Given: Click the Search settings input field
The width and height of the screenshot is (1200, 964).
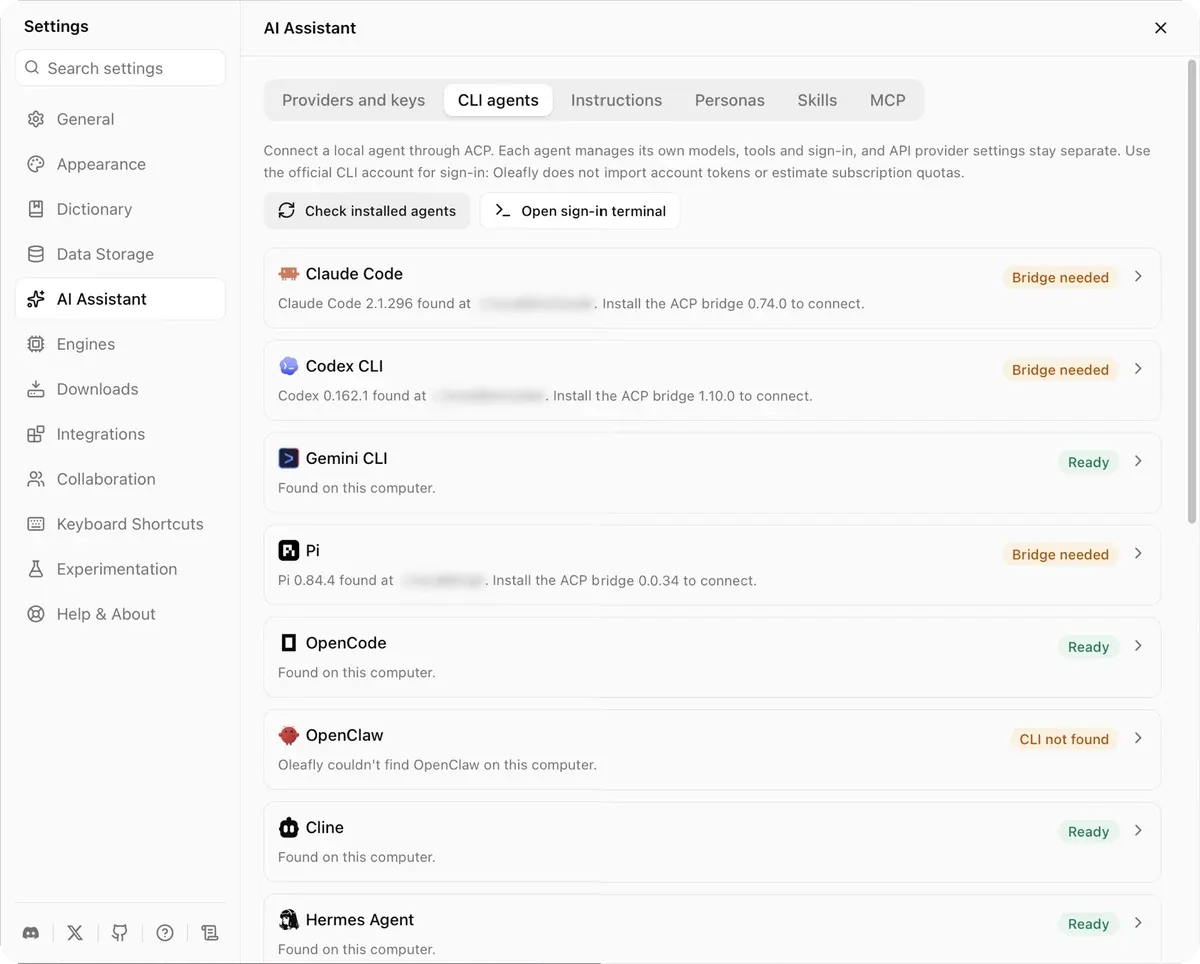Looking at the screenshot, I should pos(120,68).
